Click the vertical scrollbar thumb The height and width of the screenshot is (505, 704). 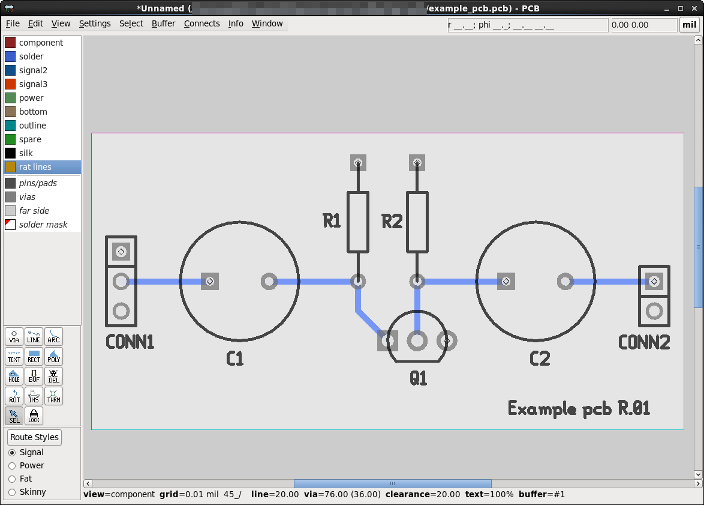[x=698, y=247]
